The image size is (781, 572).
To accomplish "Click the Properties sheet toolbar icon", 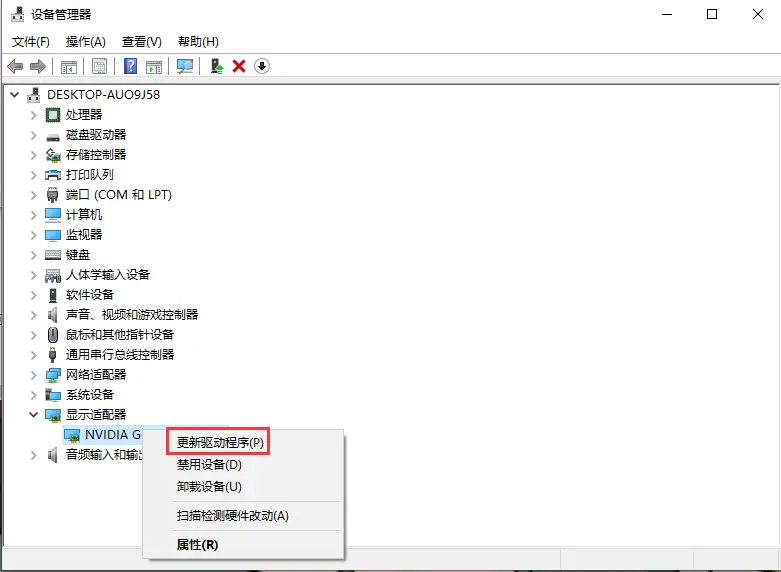I will [x=100, y=66].
